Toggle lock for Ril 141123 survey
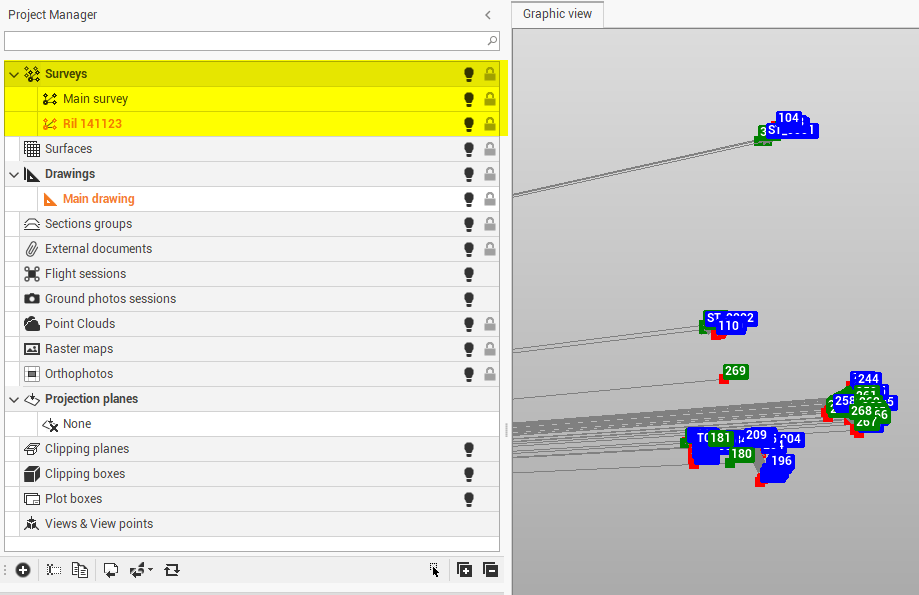Viewport: 919px width, 595px height. tap(490, 124)
